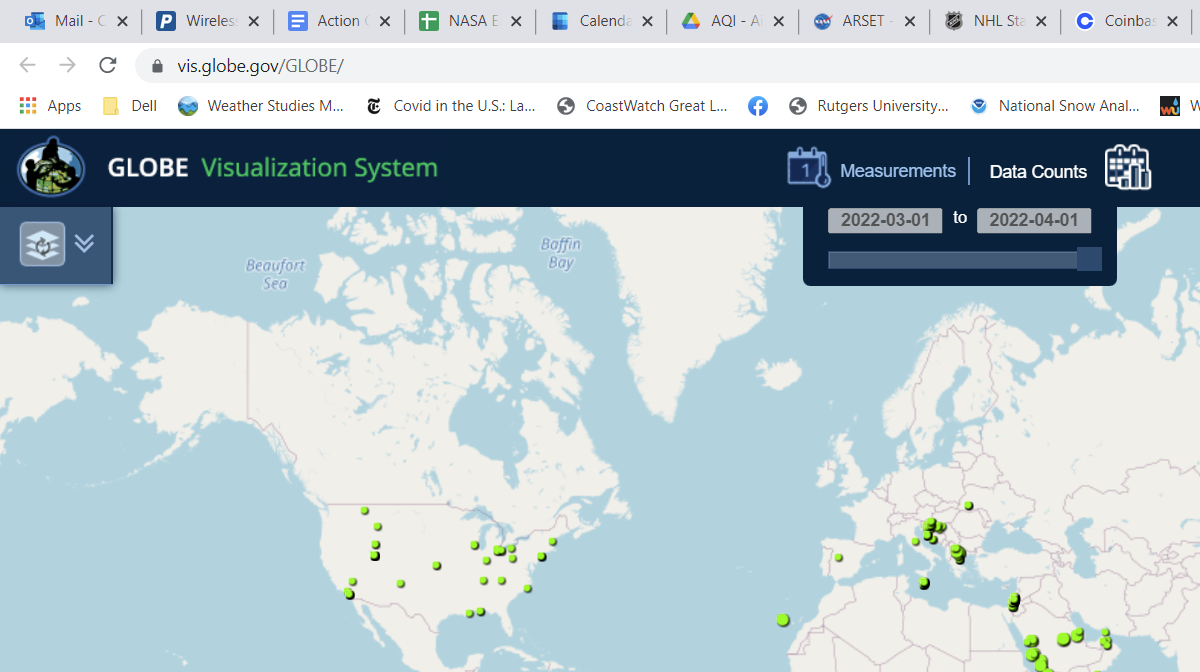Switch to Measurements view
This screenshot has width=1200, height=672.
click(897, 171)
